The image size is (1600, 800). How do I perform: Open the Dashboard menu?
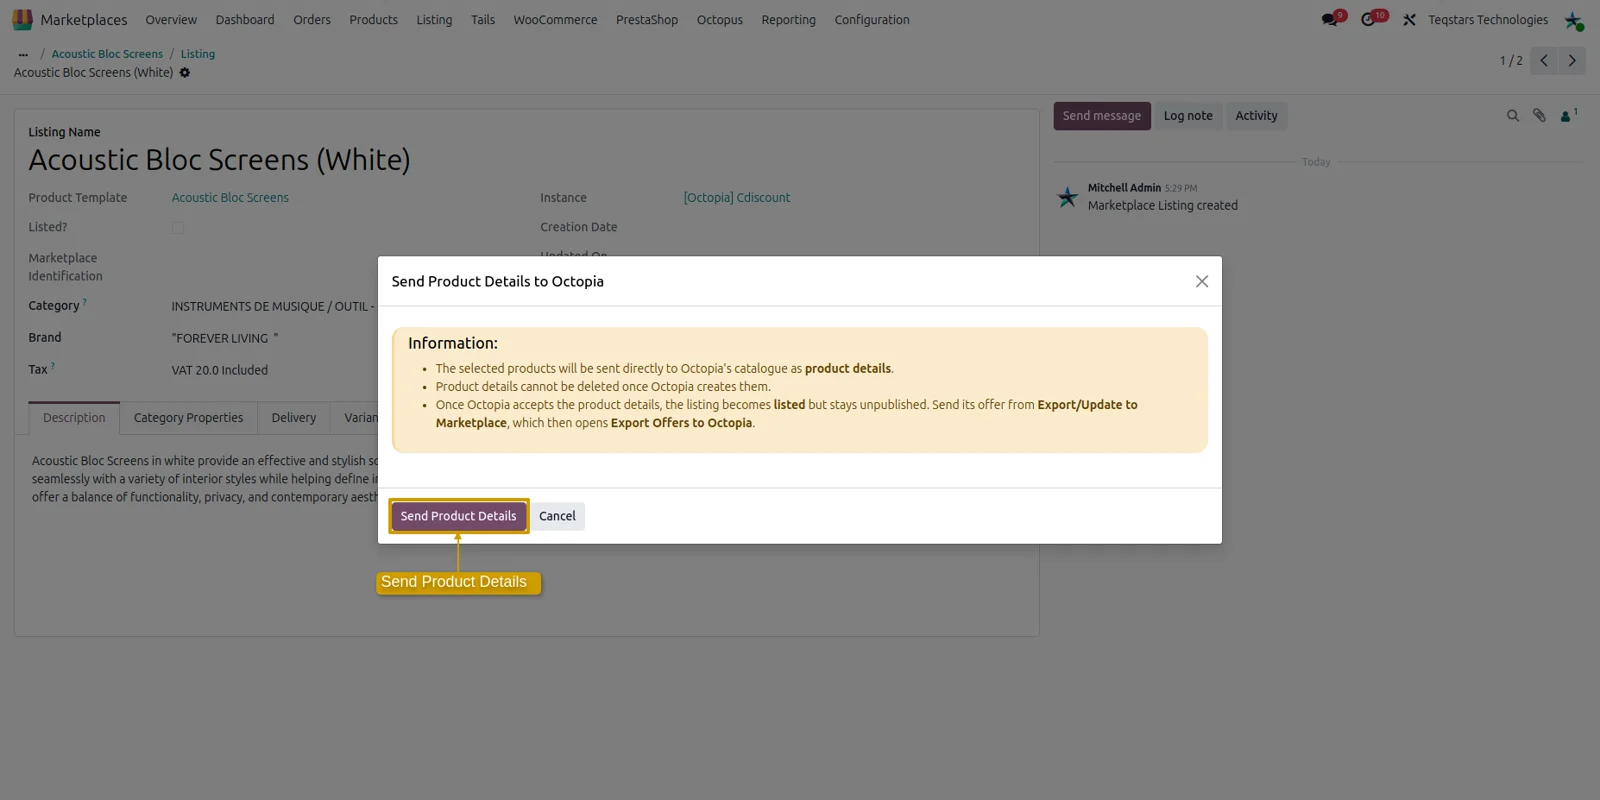(x=245, y=20)
